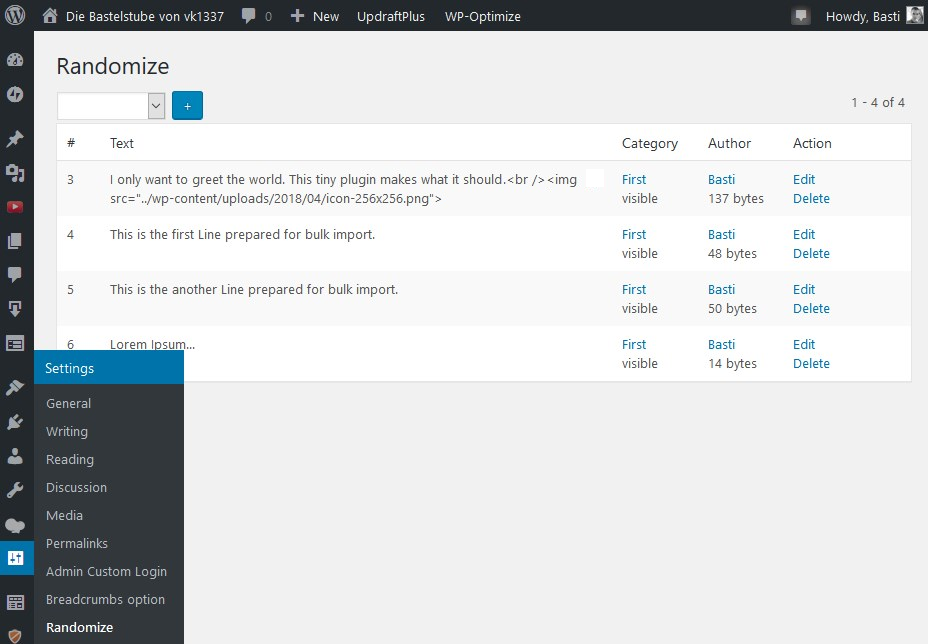Open the First category link for entry 5
Viewport: 928px width, 644px height.
pos(634,289)
